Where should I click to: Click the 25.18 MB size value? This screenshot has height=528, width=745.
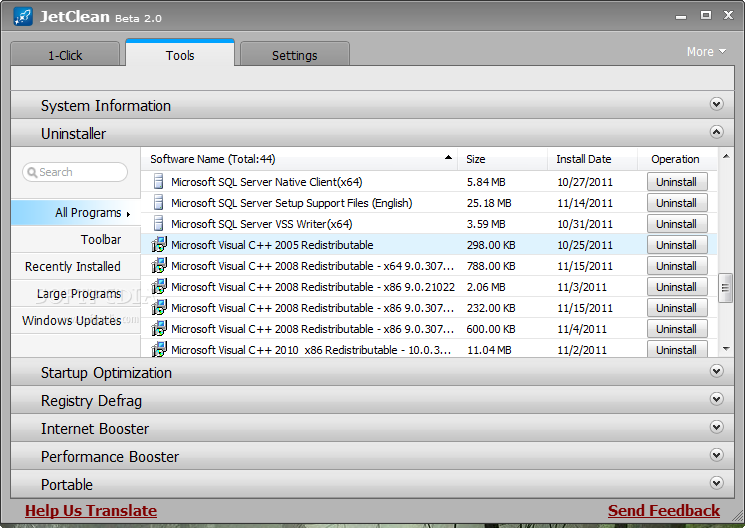489,203
